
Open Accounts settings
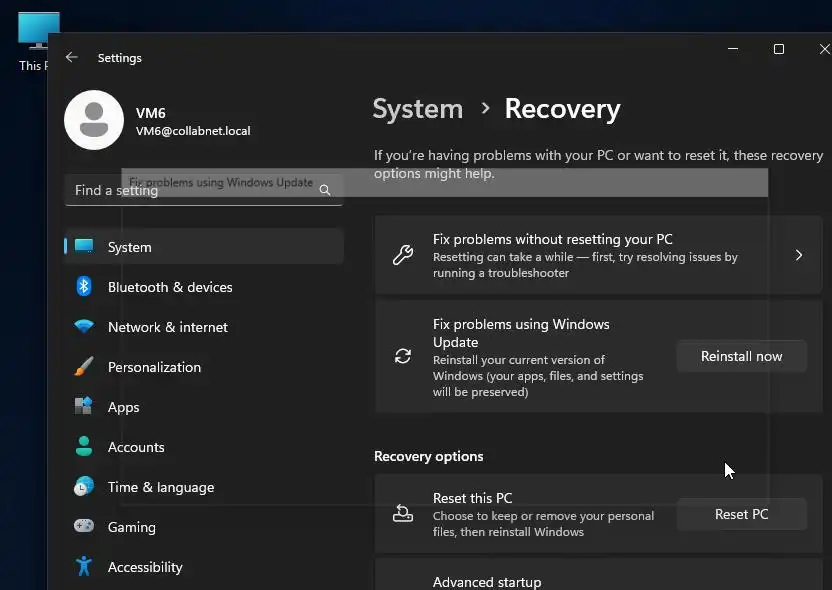(x=204, y=447)
